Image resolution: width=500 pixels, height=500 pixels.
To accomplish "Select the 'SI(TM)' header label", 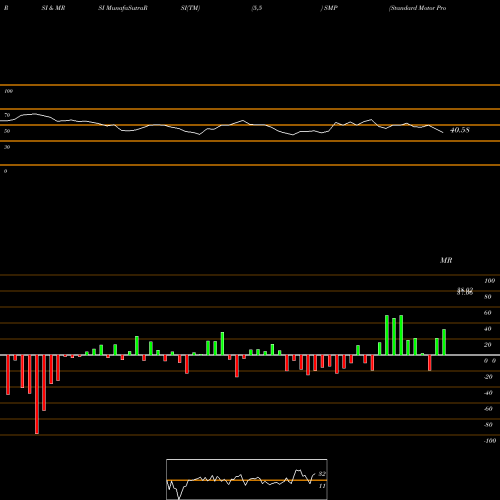I will point(190,8).
